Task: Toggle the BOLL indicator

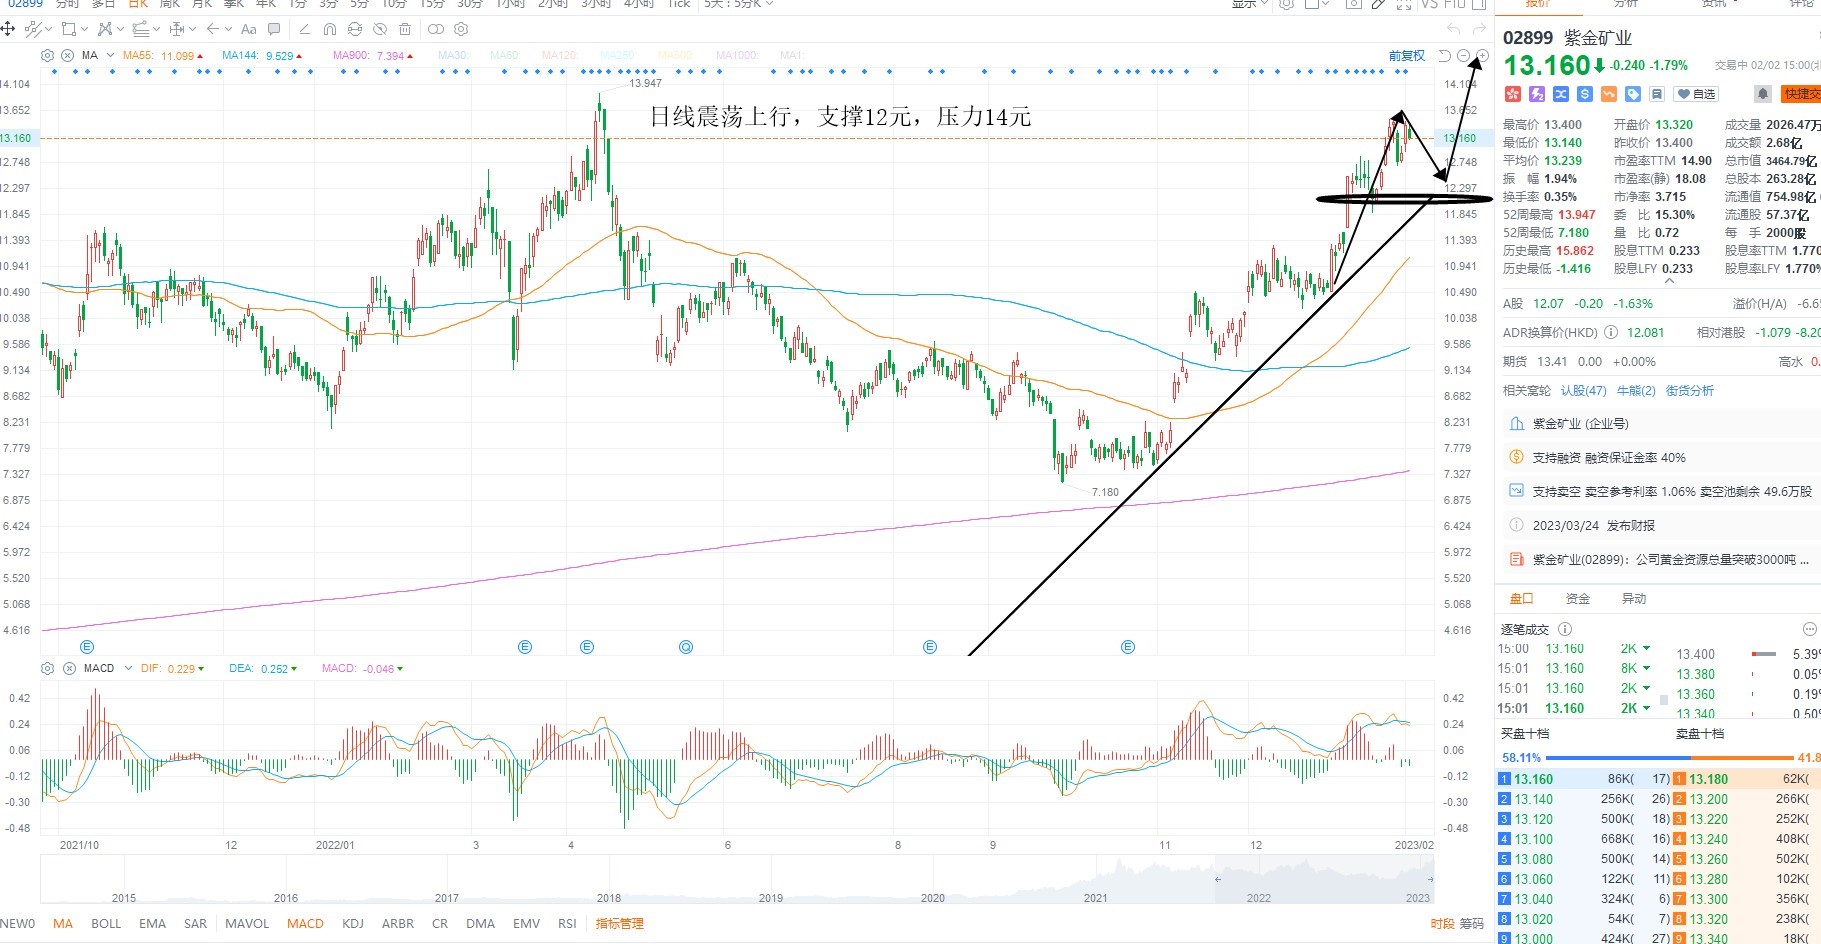Action: 106,923
